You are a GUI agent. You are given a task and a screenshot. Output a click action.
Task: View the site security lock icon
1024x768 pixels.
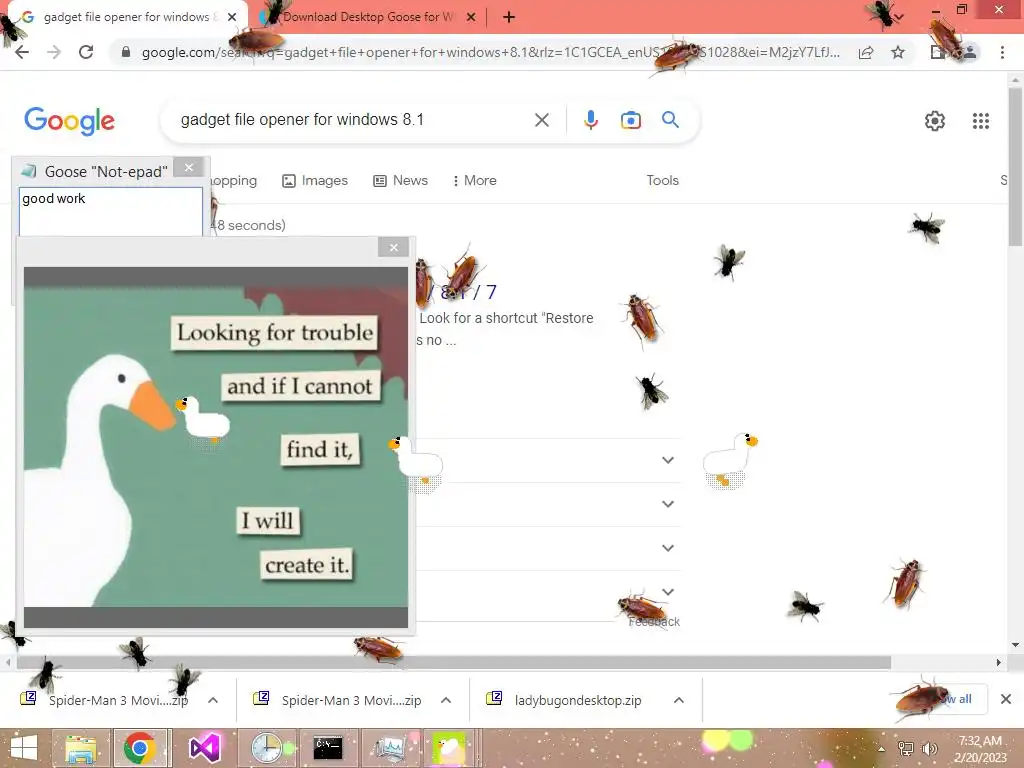tap(126, 52)
